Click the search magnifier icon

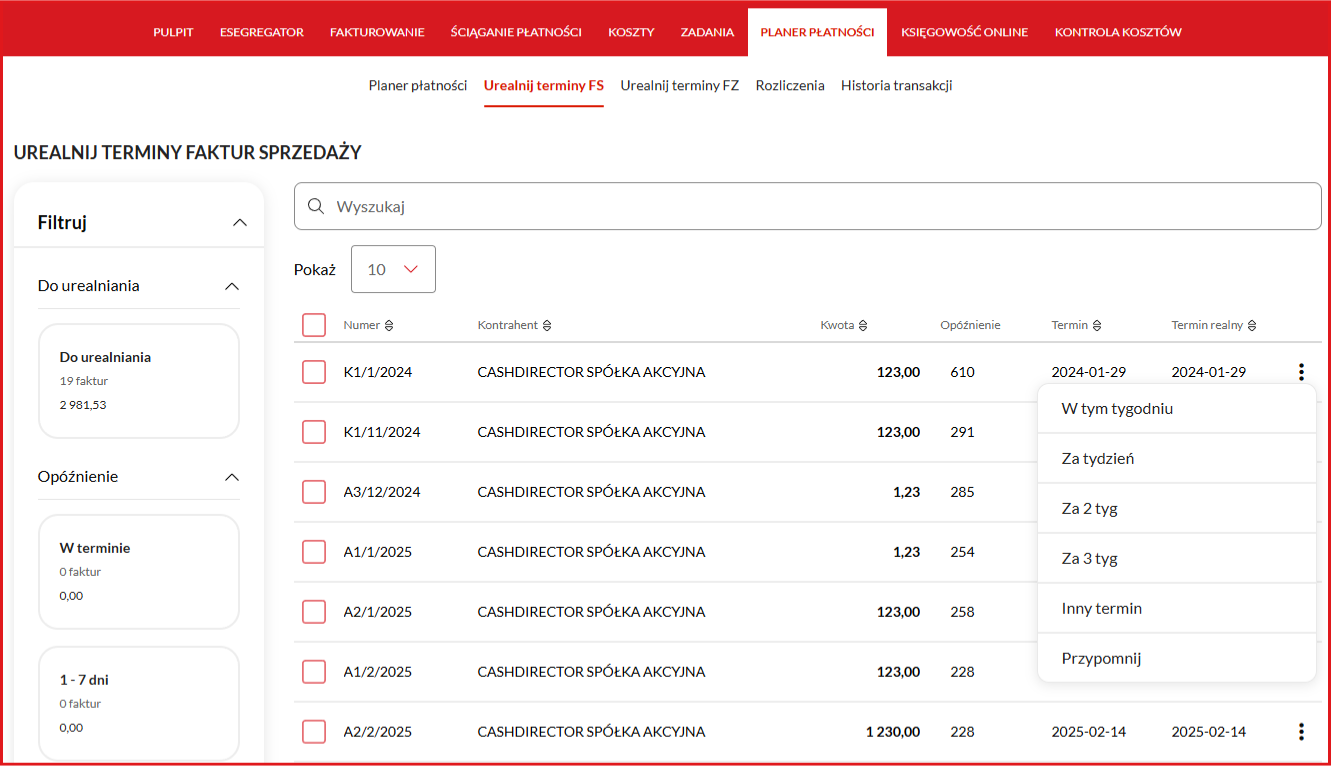(x=316, y=206)
